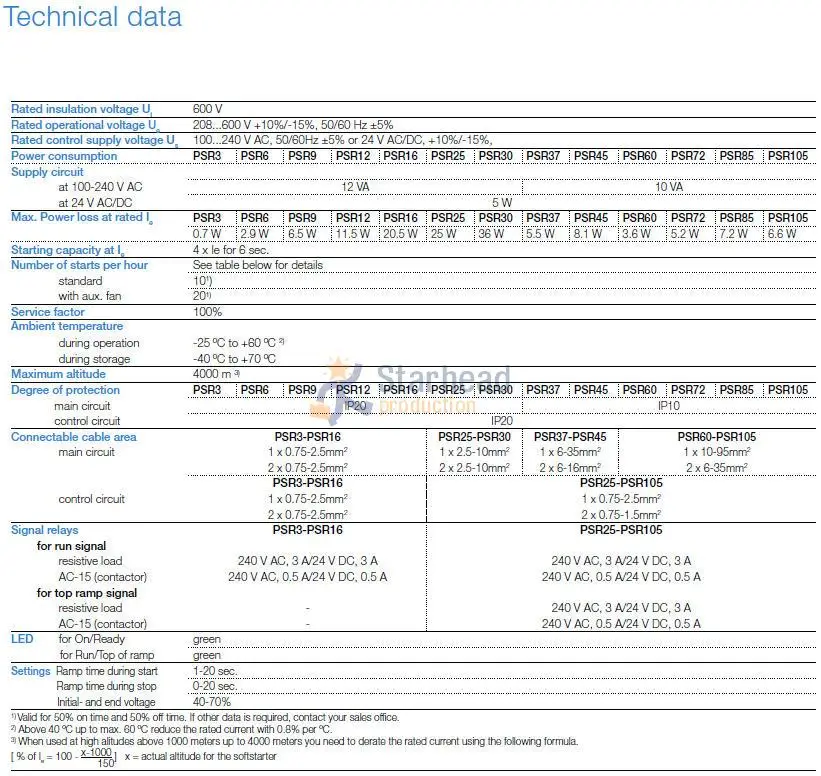Click the '6.6 W' power loss cell
The height and width of the screenshot is (776, 821).
[x=782, y=234]
